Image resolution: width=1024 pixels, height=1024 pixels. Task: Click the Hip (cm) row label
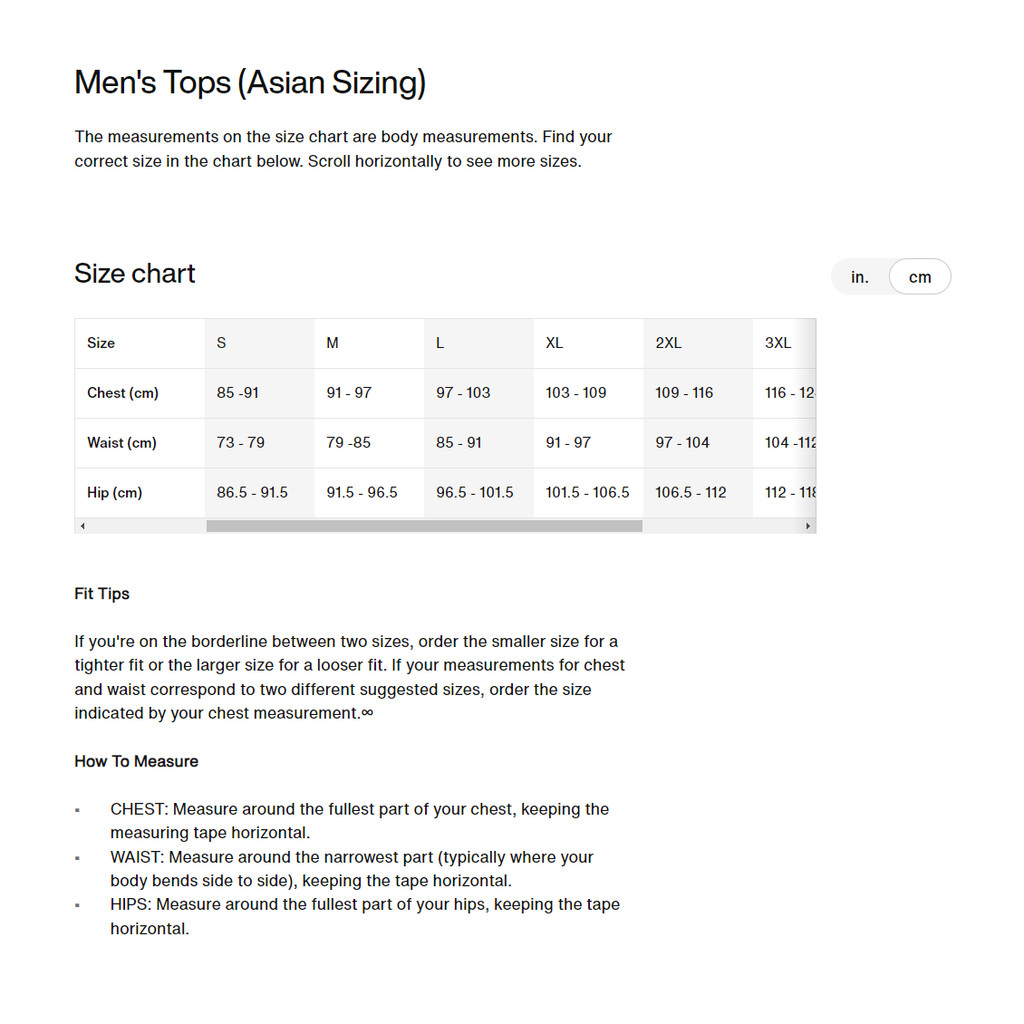click(114, 493)
